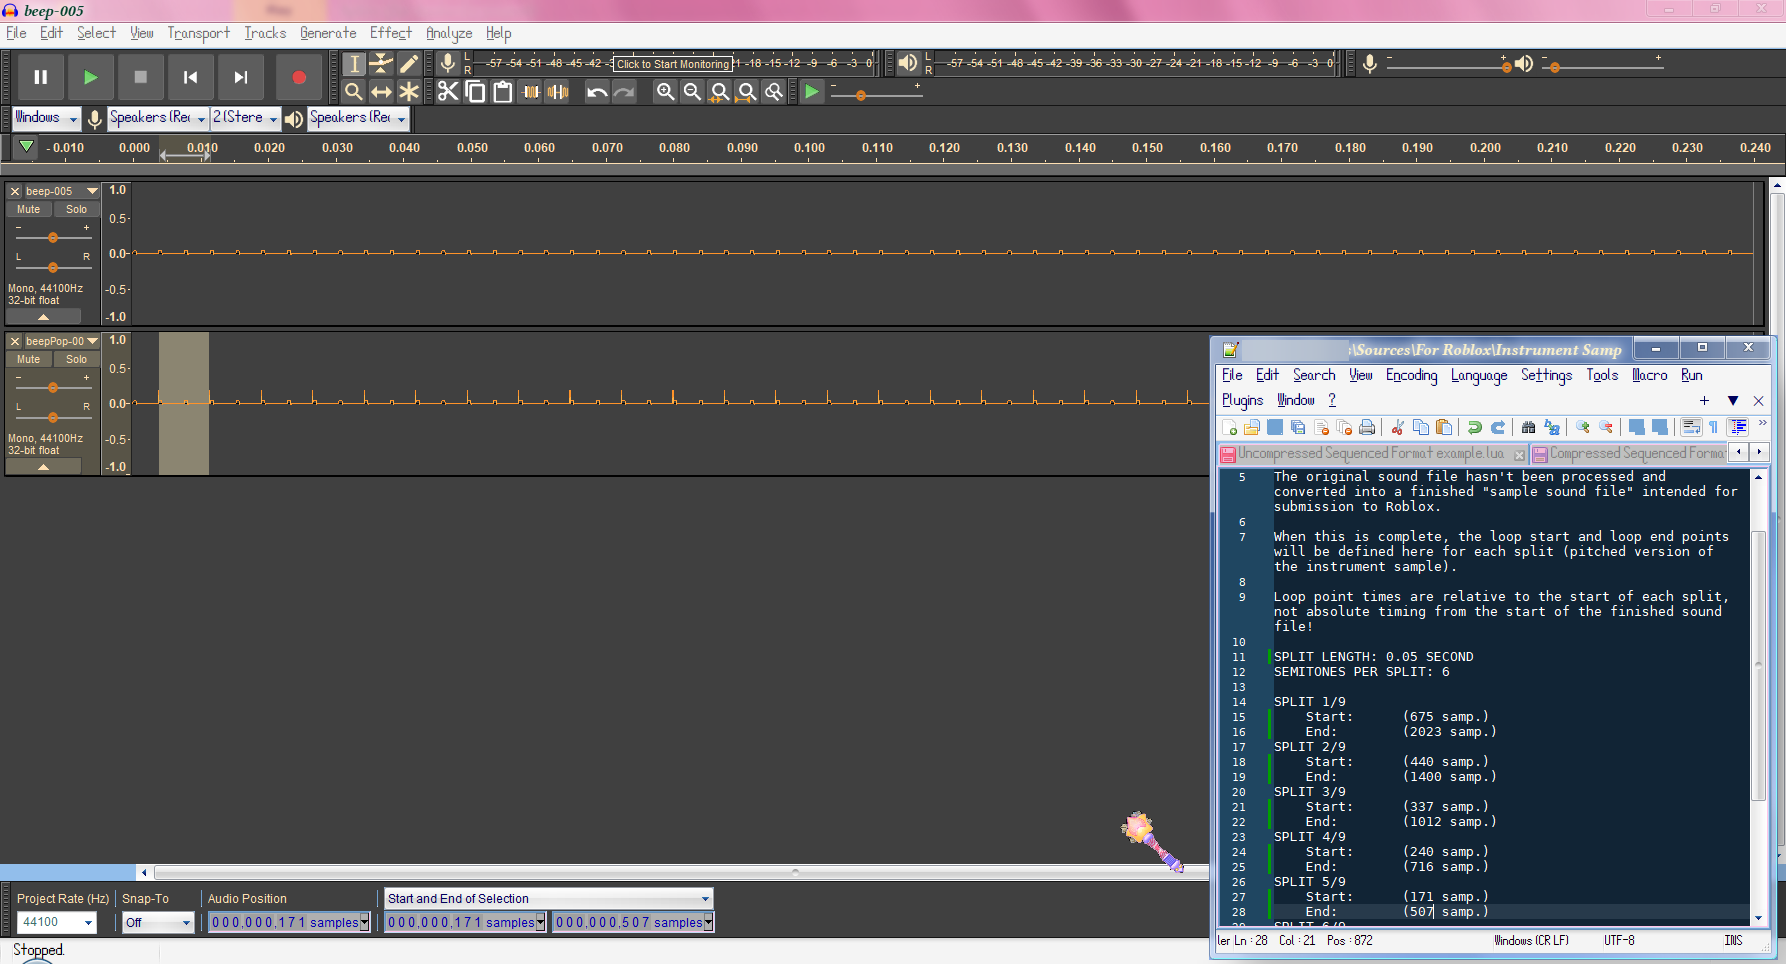Select the Multi-Tool asterisk icon
Screen dimensions: 1786x964
(409, 92)
